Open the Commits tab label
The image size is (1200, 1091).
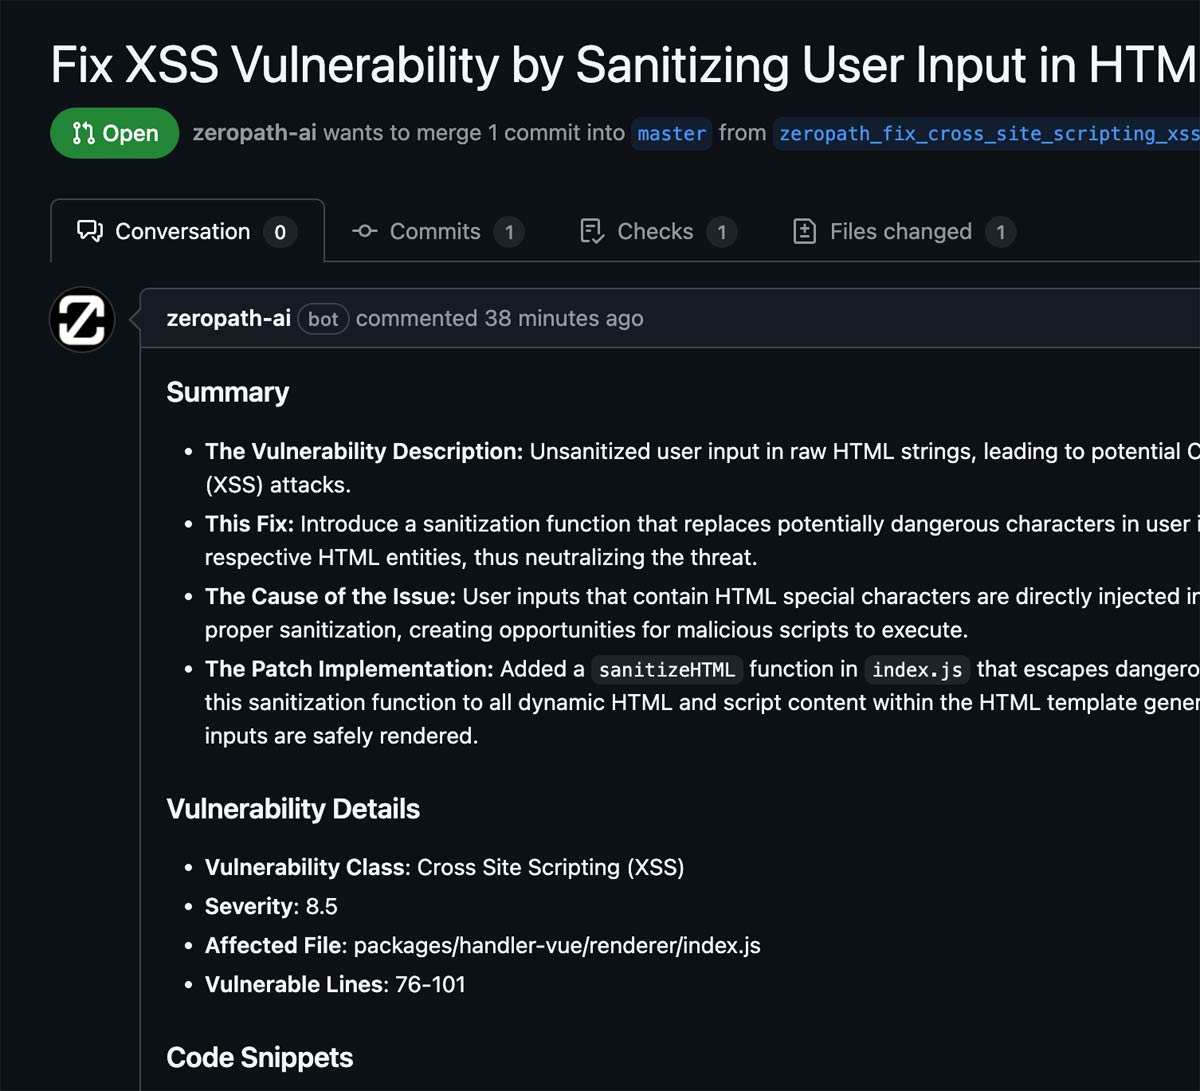(434, 232)
